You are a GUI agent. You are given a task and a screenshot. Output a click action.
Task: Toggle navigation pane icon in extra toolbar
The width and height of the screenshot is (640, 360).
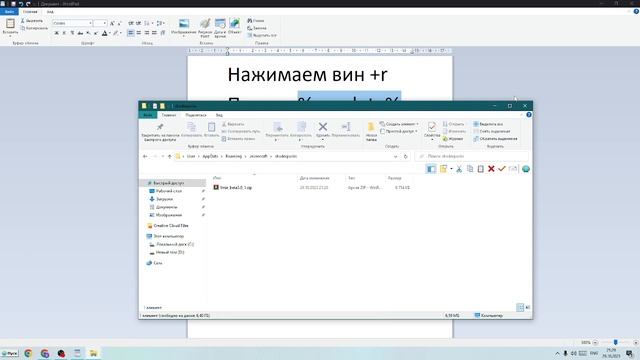[431, 169]
